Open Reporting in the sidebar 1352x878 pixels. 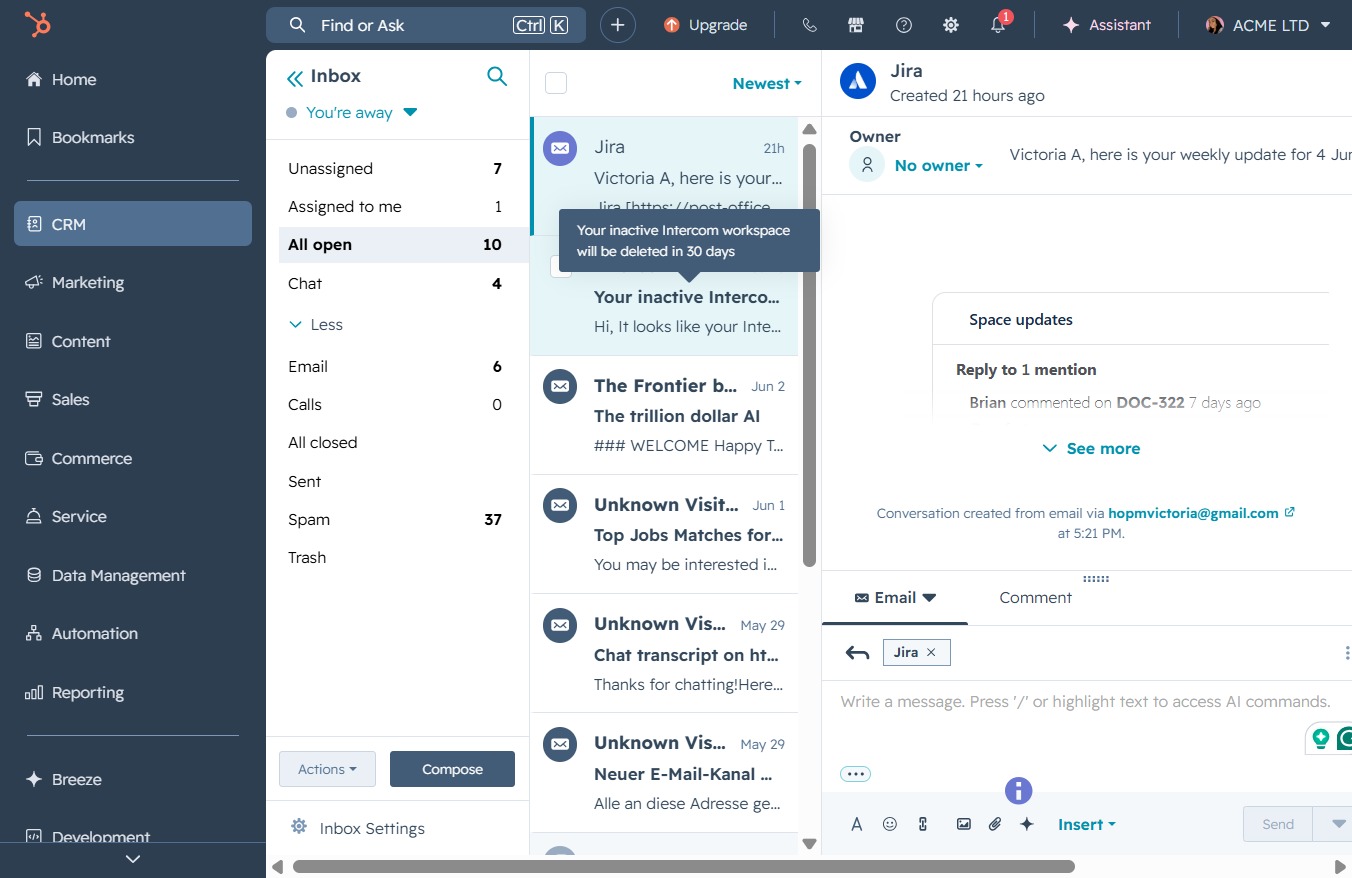click(x=133, y=693)
